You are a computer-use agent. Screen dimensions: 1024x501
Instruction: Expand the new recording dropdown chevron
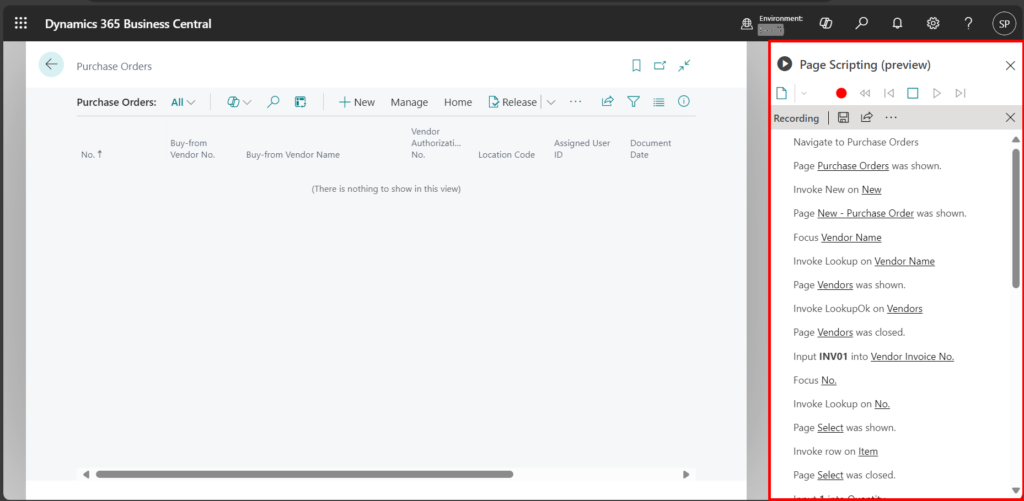804,93
